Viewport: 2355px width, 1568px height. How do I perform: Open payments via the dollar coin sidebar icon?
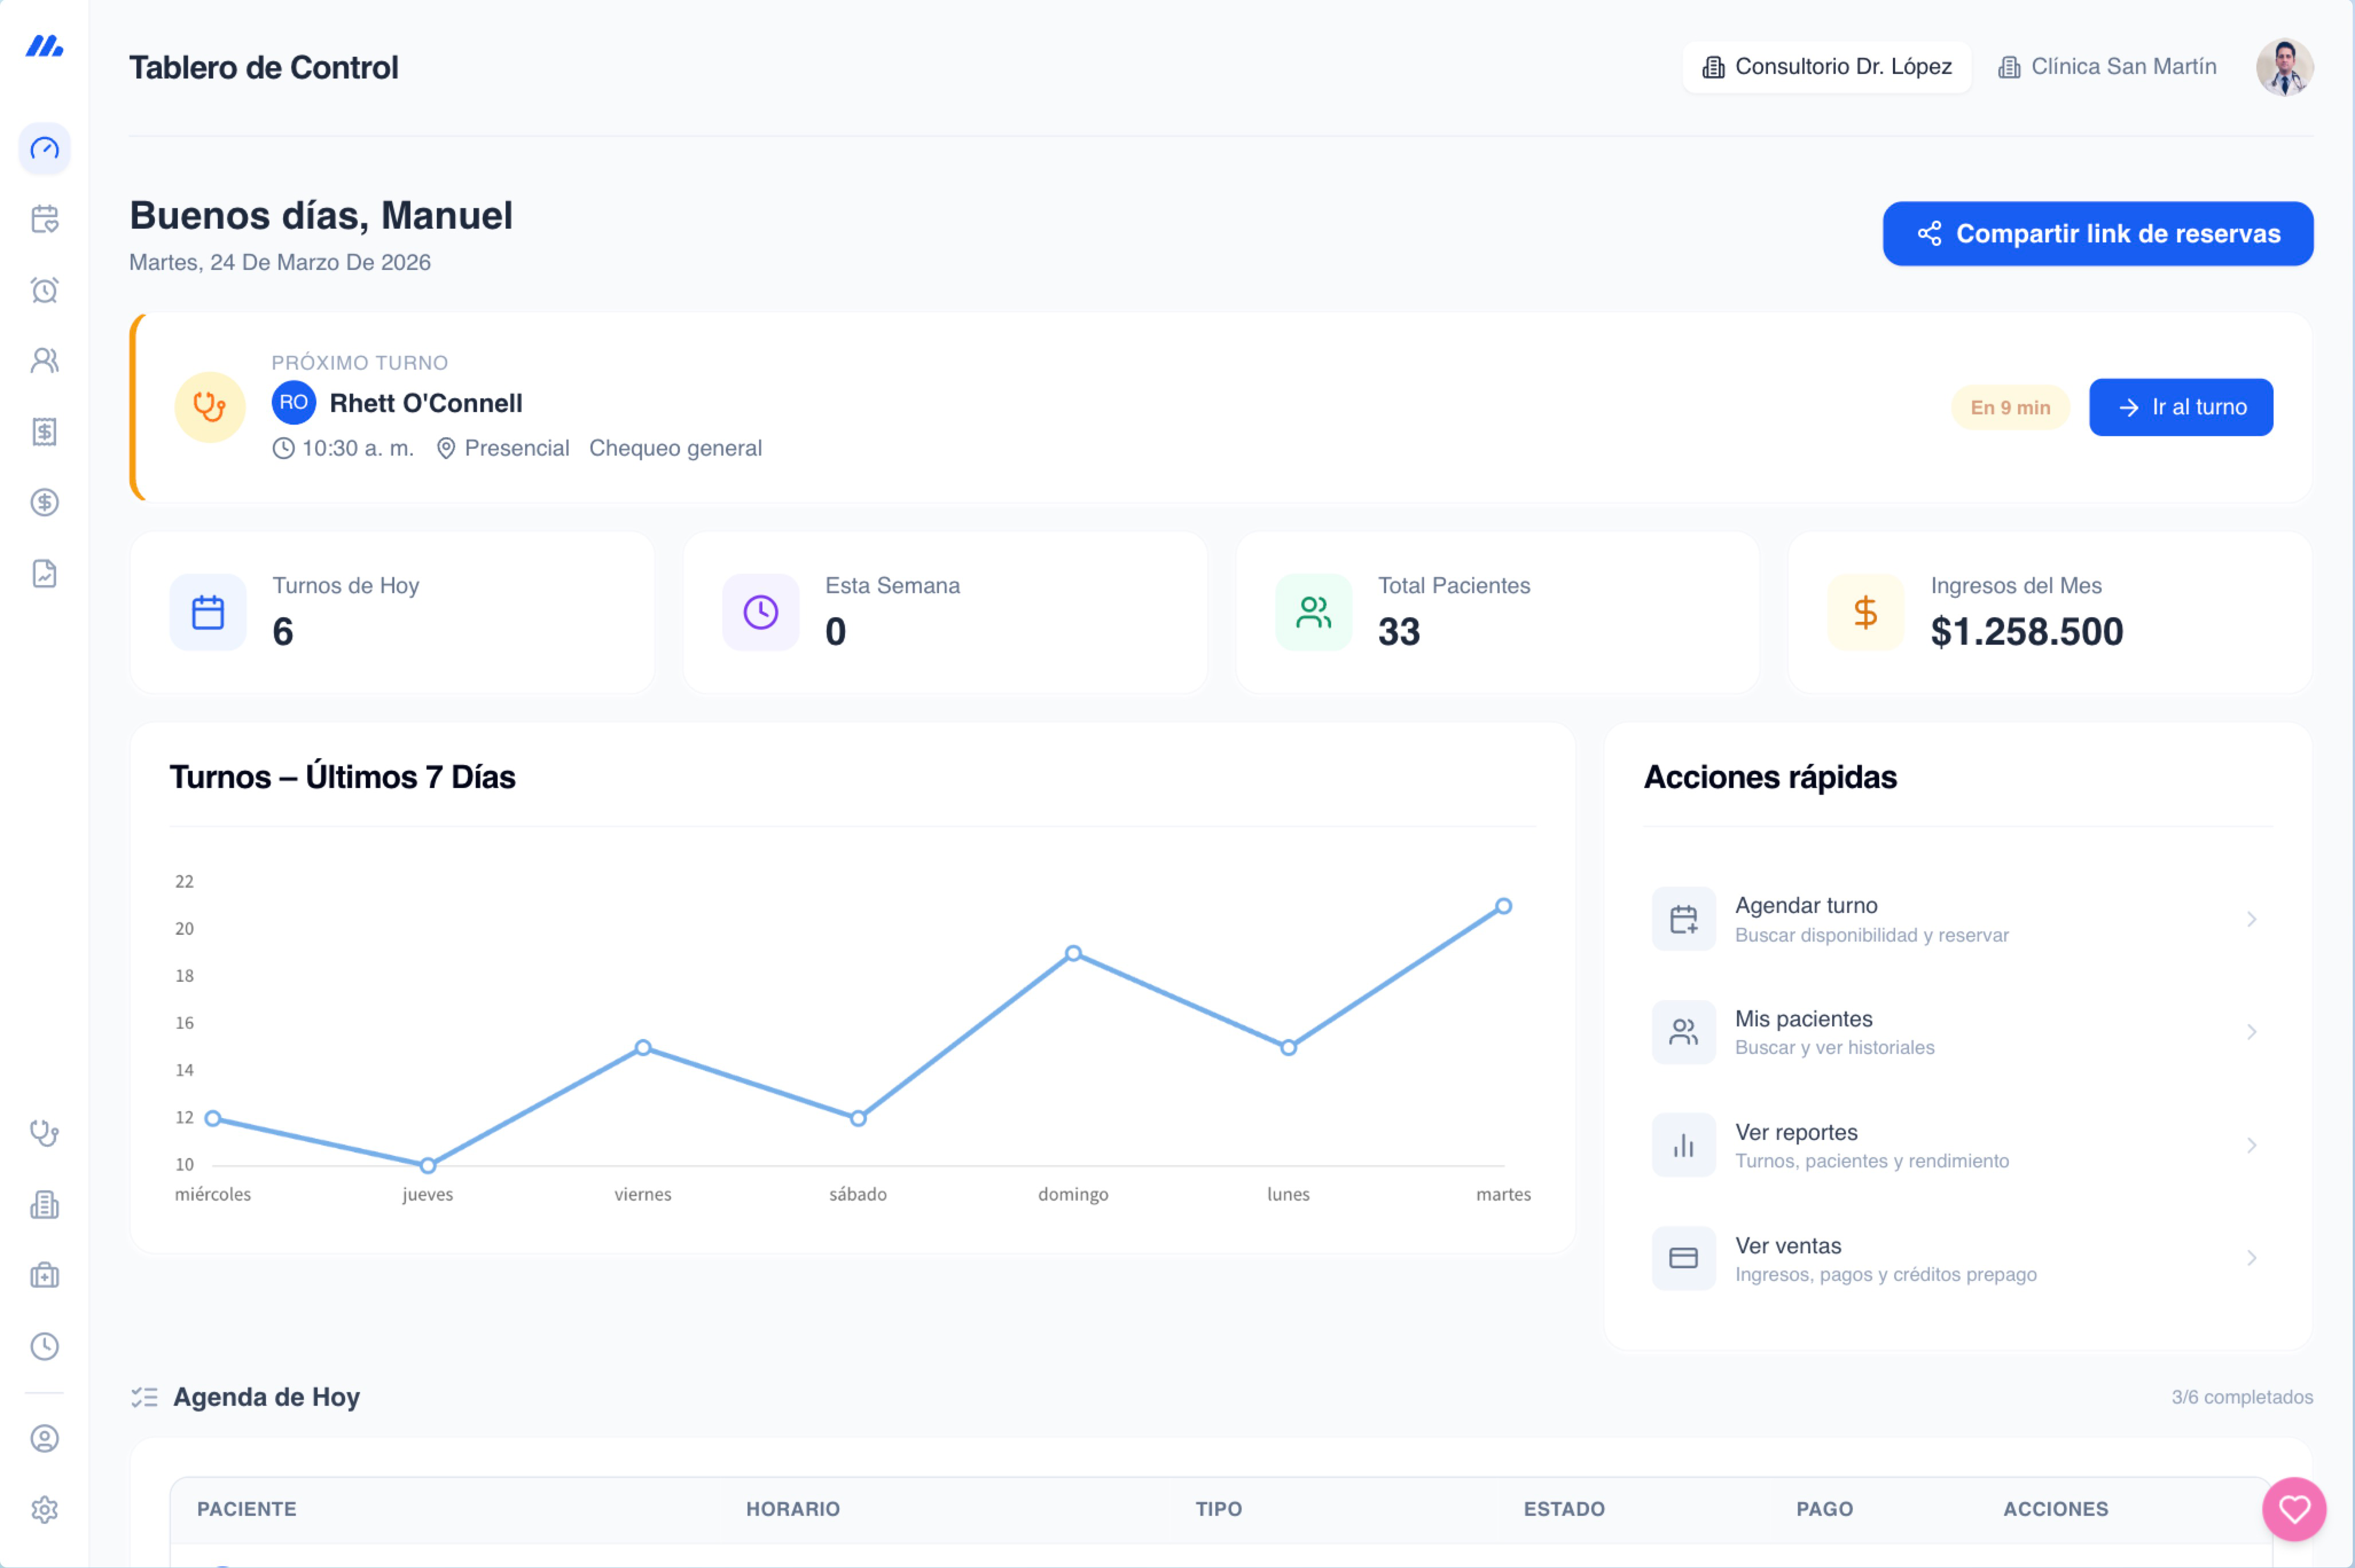(x=45, y=502)
